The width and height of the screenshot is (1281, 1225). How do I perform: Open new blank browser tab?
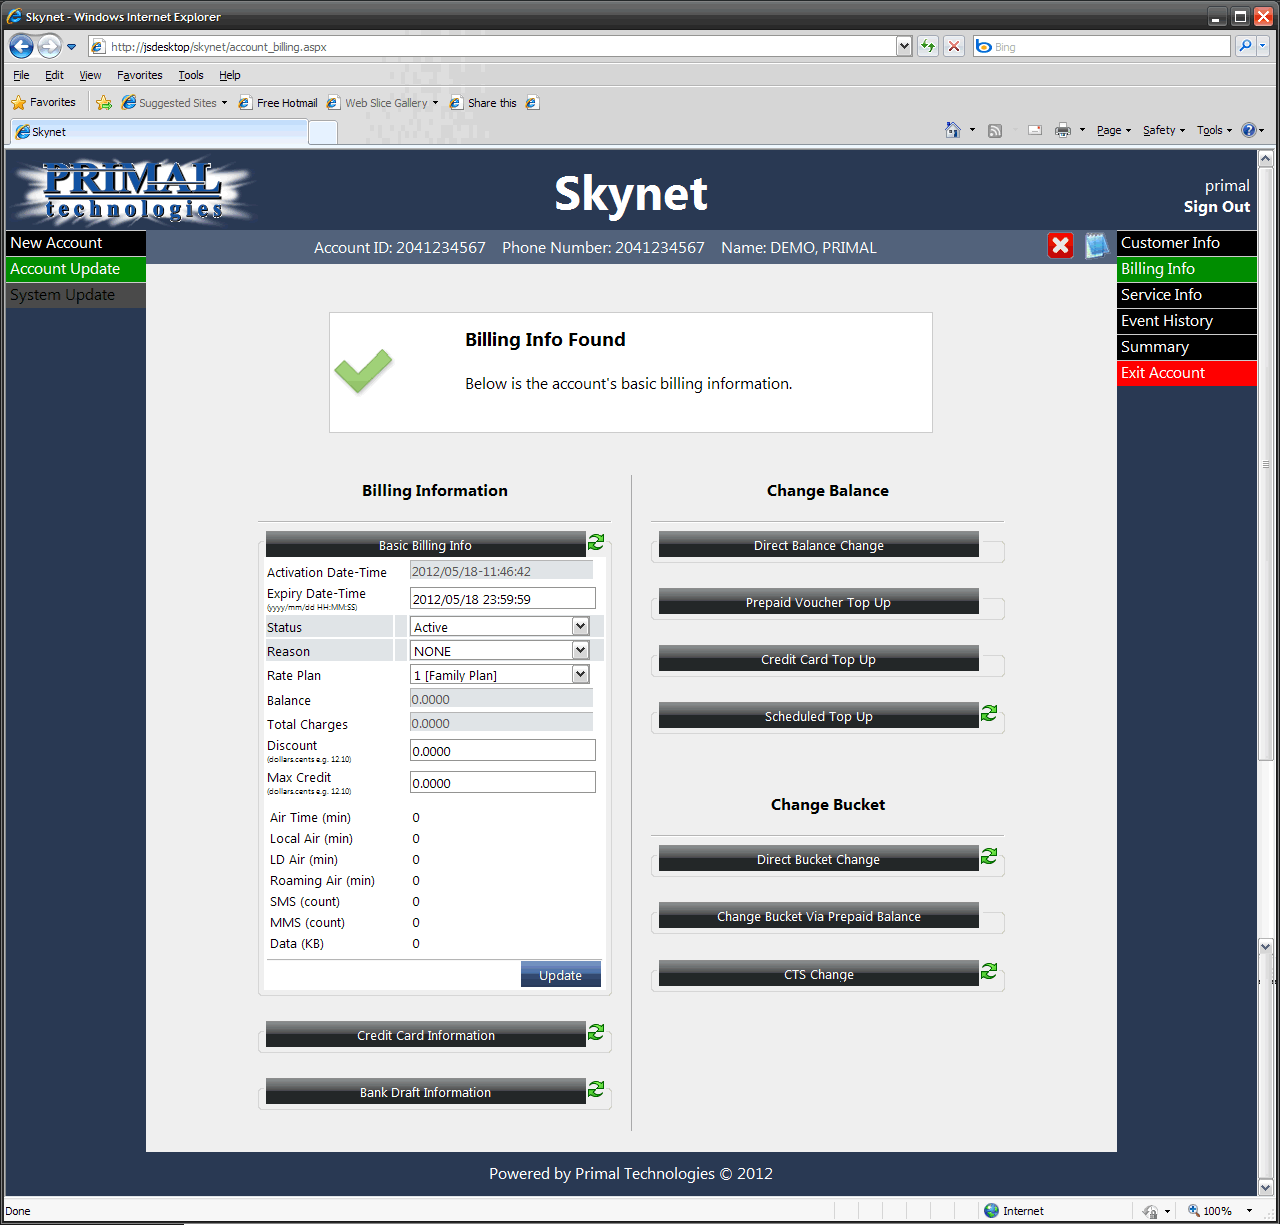pyautogui.click(x=323, y=132)
